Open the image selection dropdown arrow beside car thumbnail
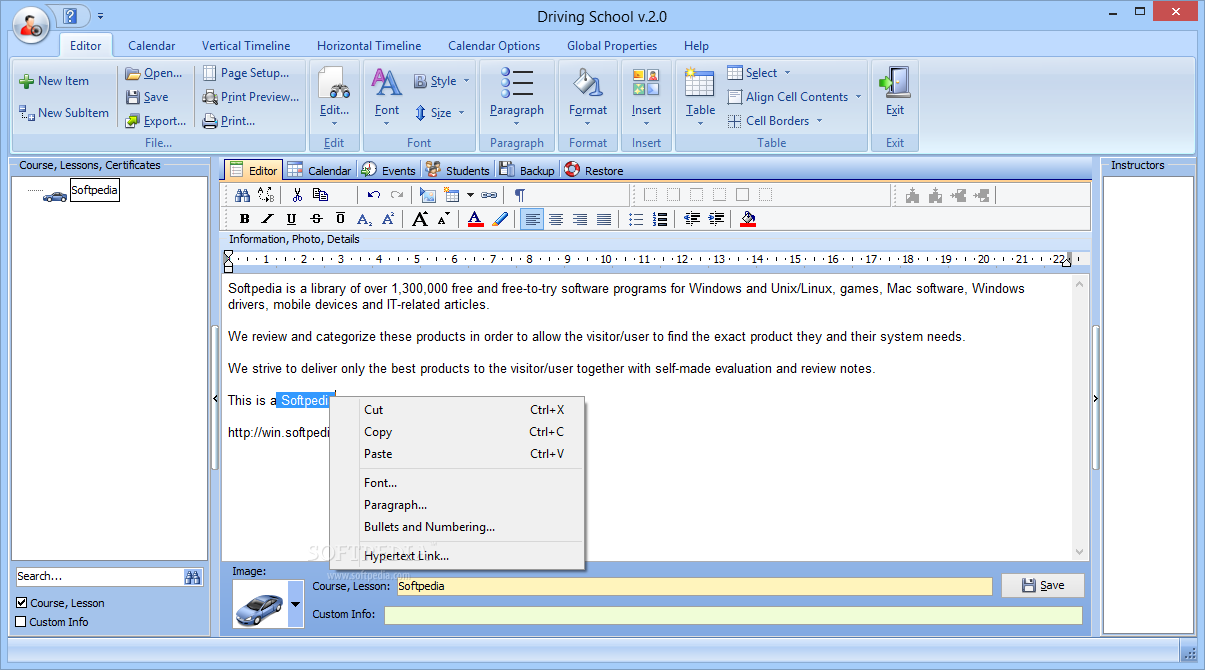1205x670 pixels. coord(295,604)
